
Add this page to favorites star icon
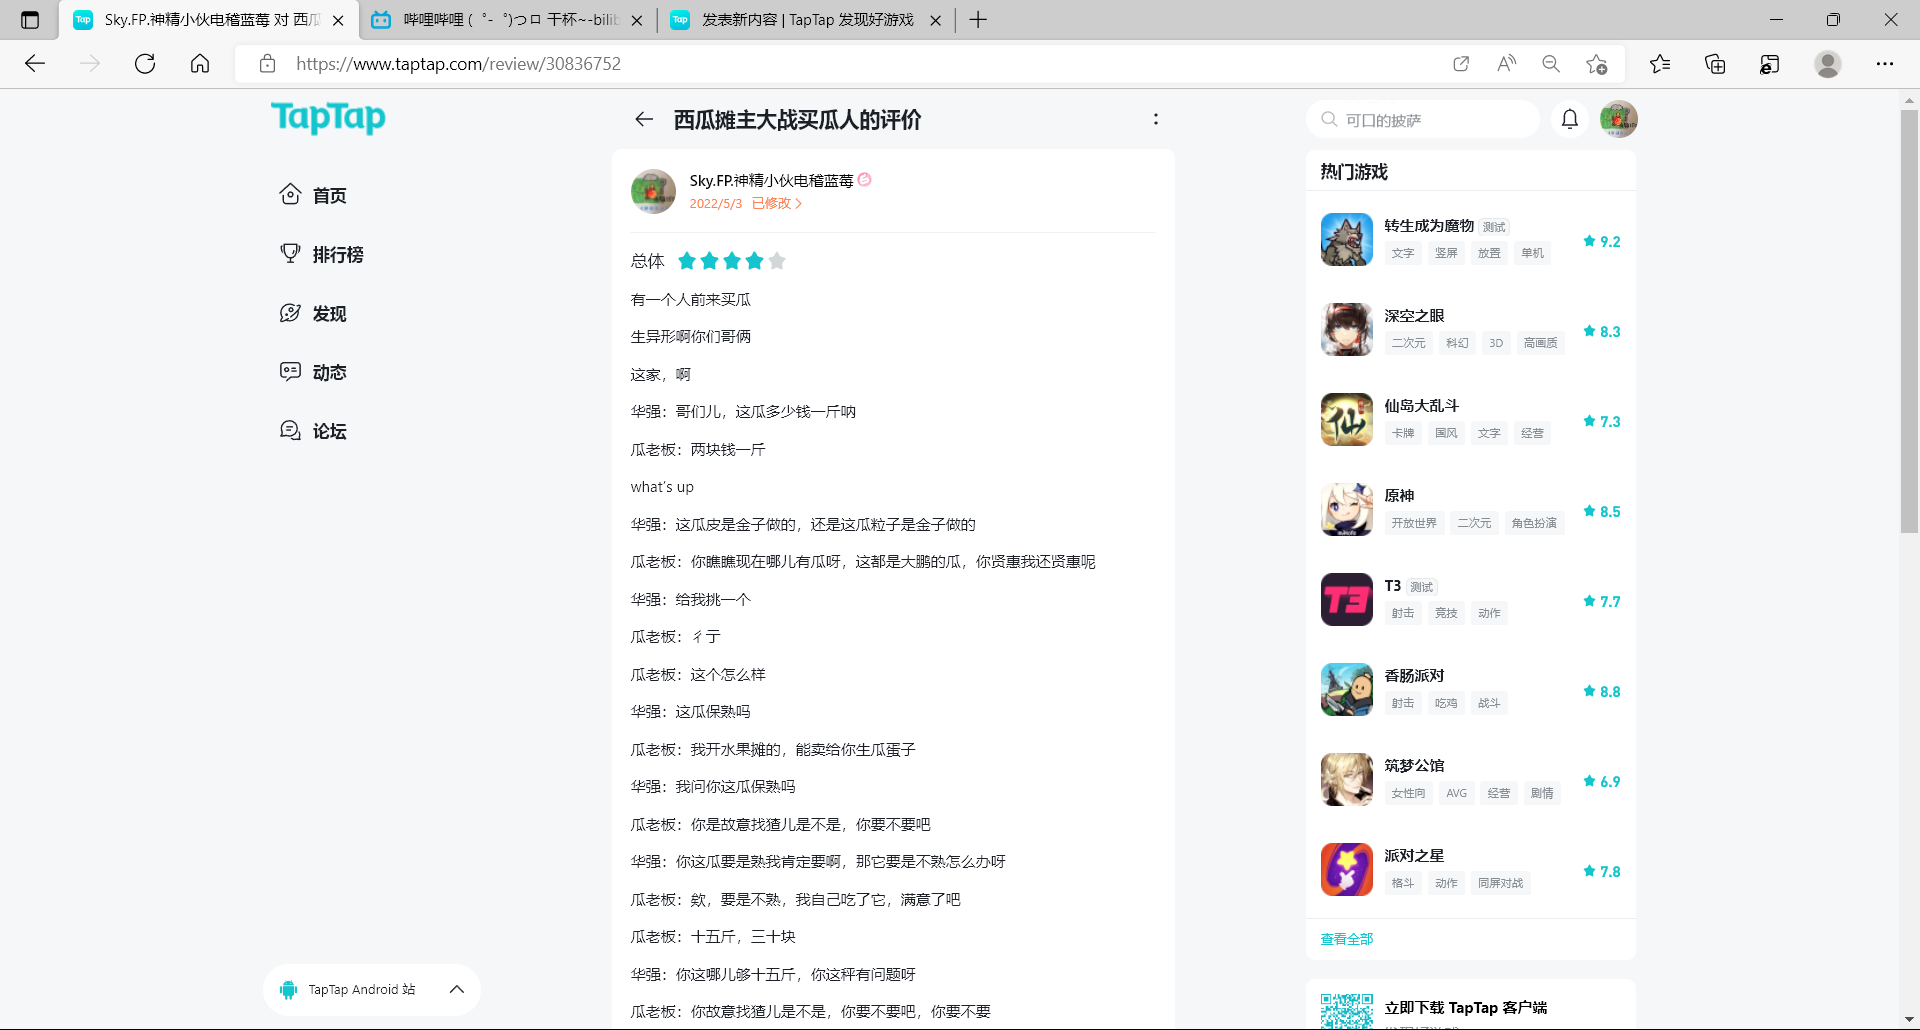point(1596,64)
